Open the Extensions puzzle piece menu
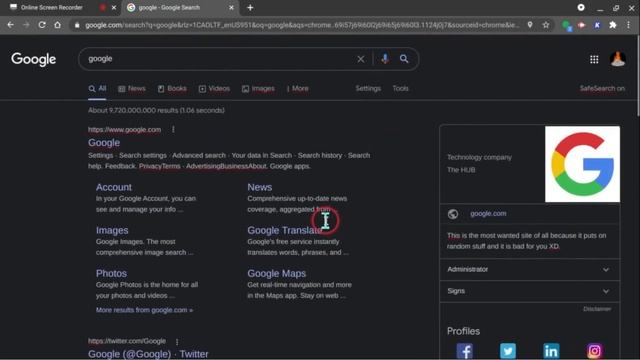Screen dimensions: 640x360 pyautogui.click(x=613, y=25)
